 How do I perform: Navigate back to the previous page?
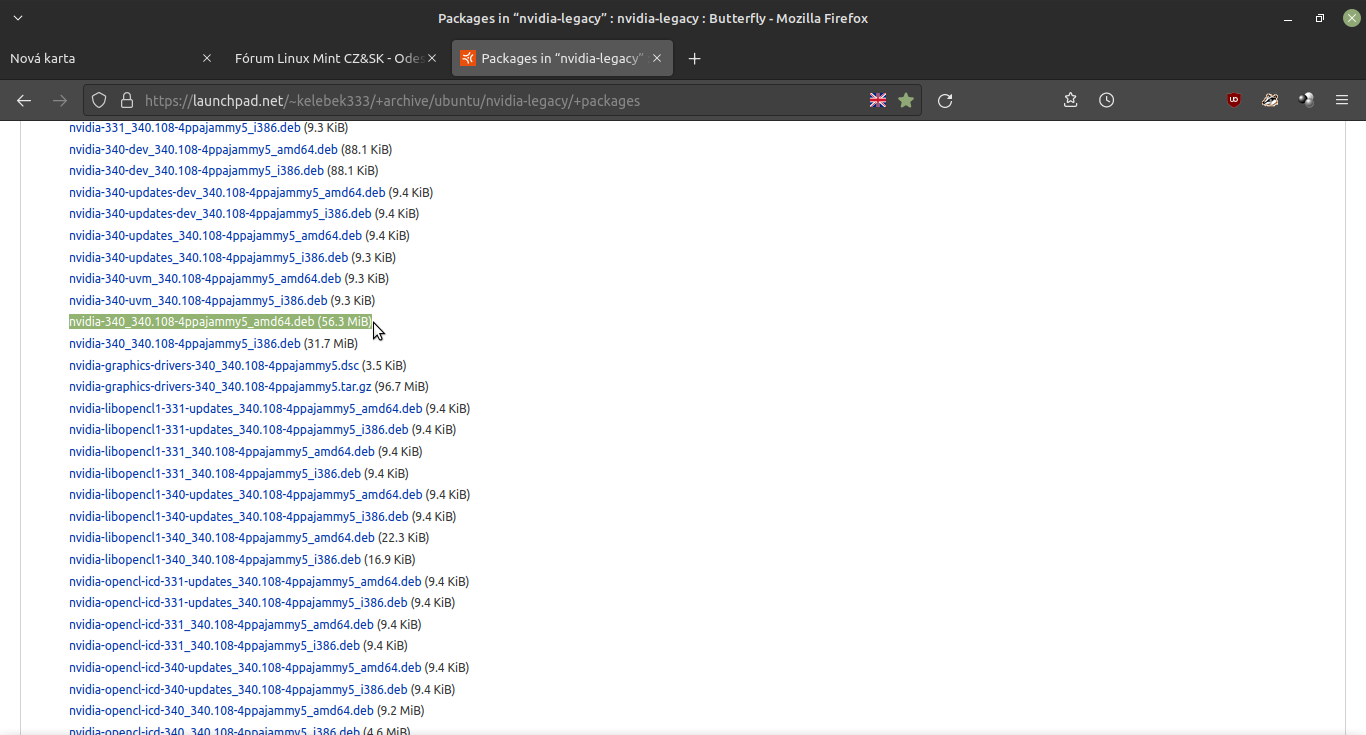24,100
